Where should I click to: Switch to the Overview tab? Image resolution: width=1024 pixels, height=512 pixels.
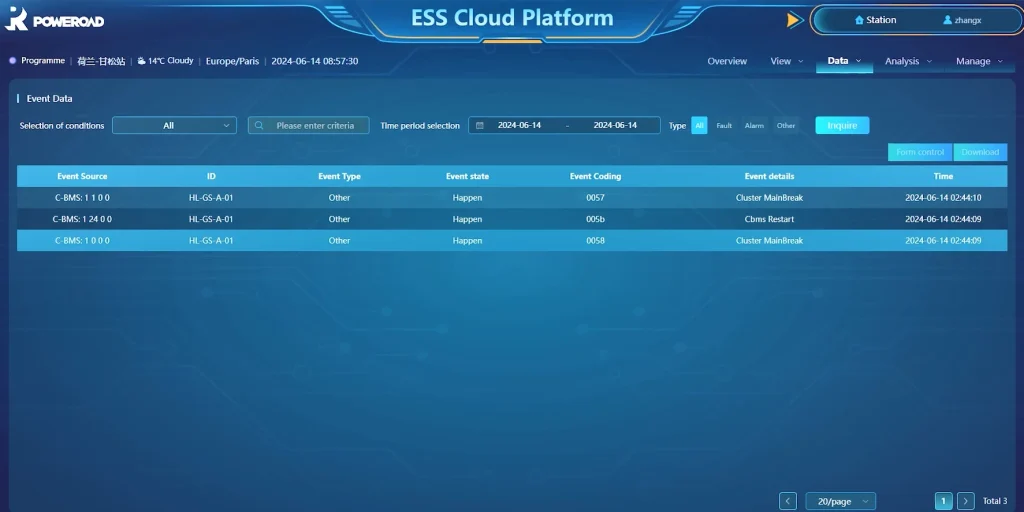click(727, 61)
